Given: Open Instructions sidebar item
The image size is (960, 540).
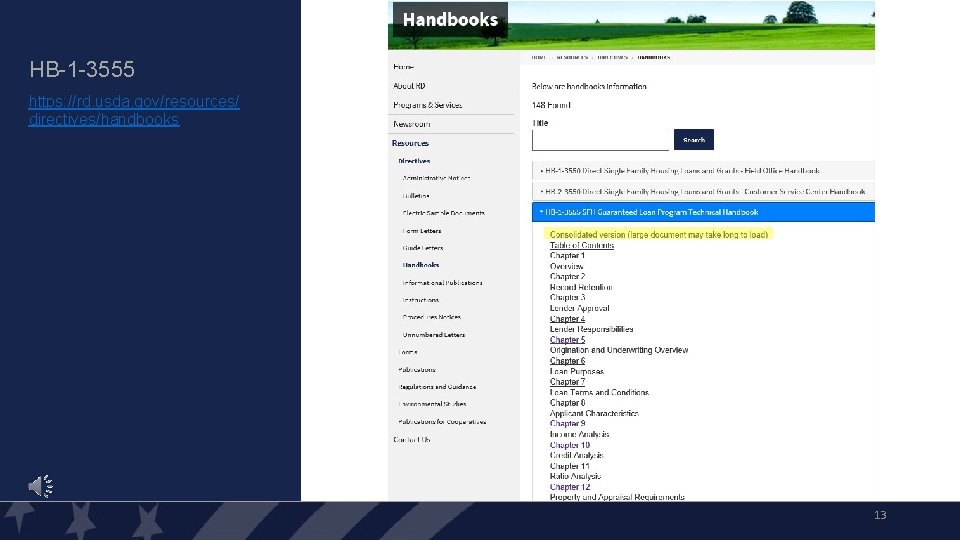Looking at the screenshot, I should pyautogui.click(x=421, y=300).
